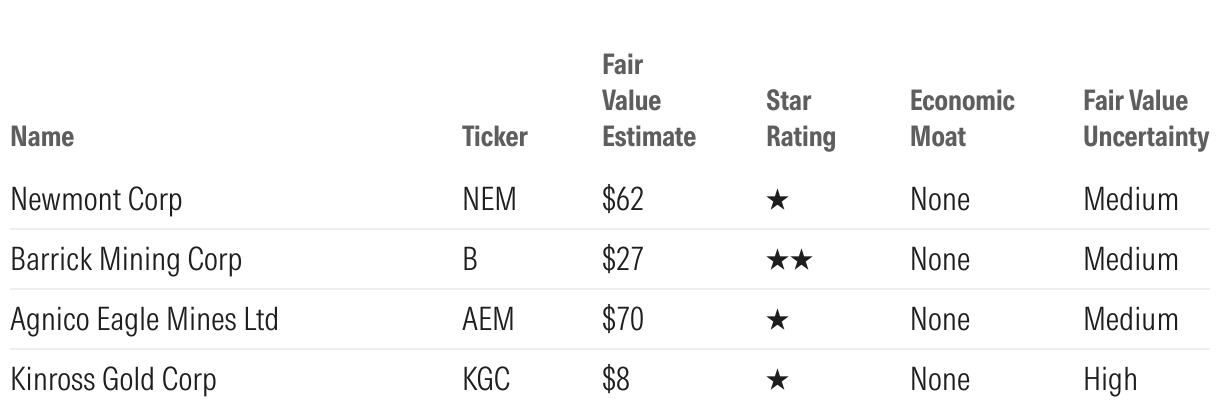Click Barrick Mining Corp's two-star rating

tap(789, 261)
